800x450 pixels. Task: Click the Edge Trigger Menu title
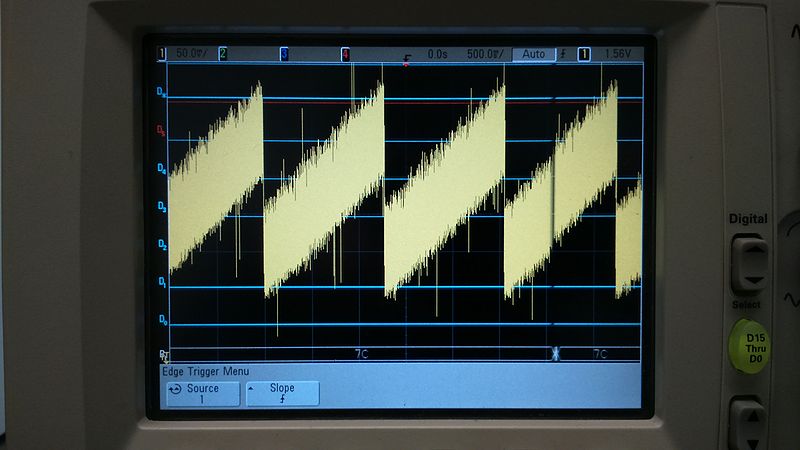(205, 371)
